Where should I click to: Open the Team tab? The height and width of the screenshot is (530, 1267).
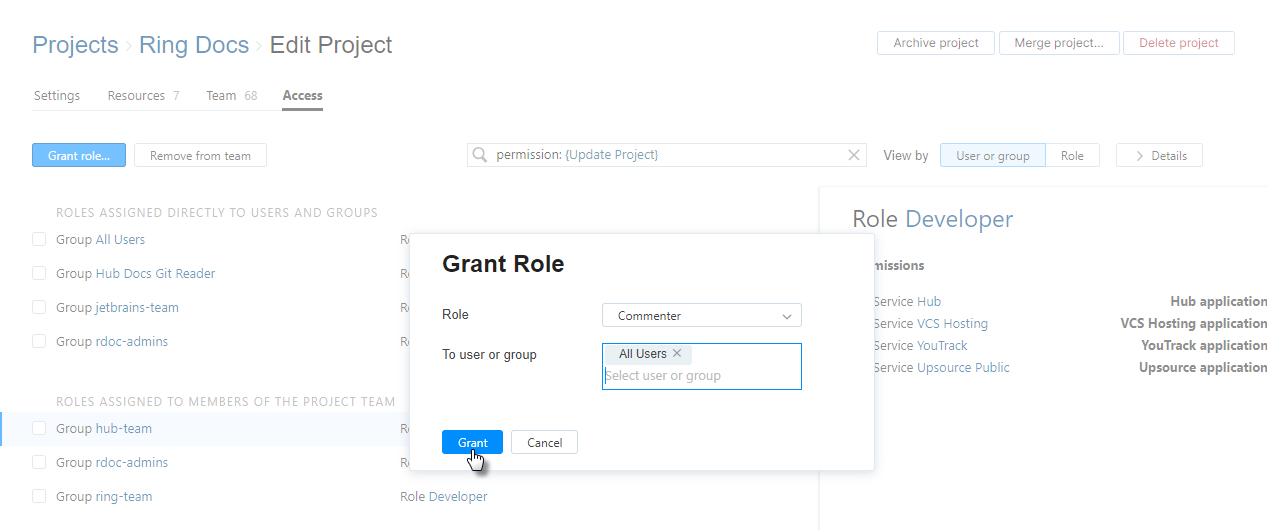[221, 96]
